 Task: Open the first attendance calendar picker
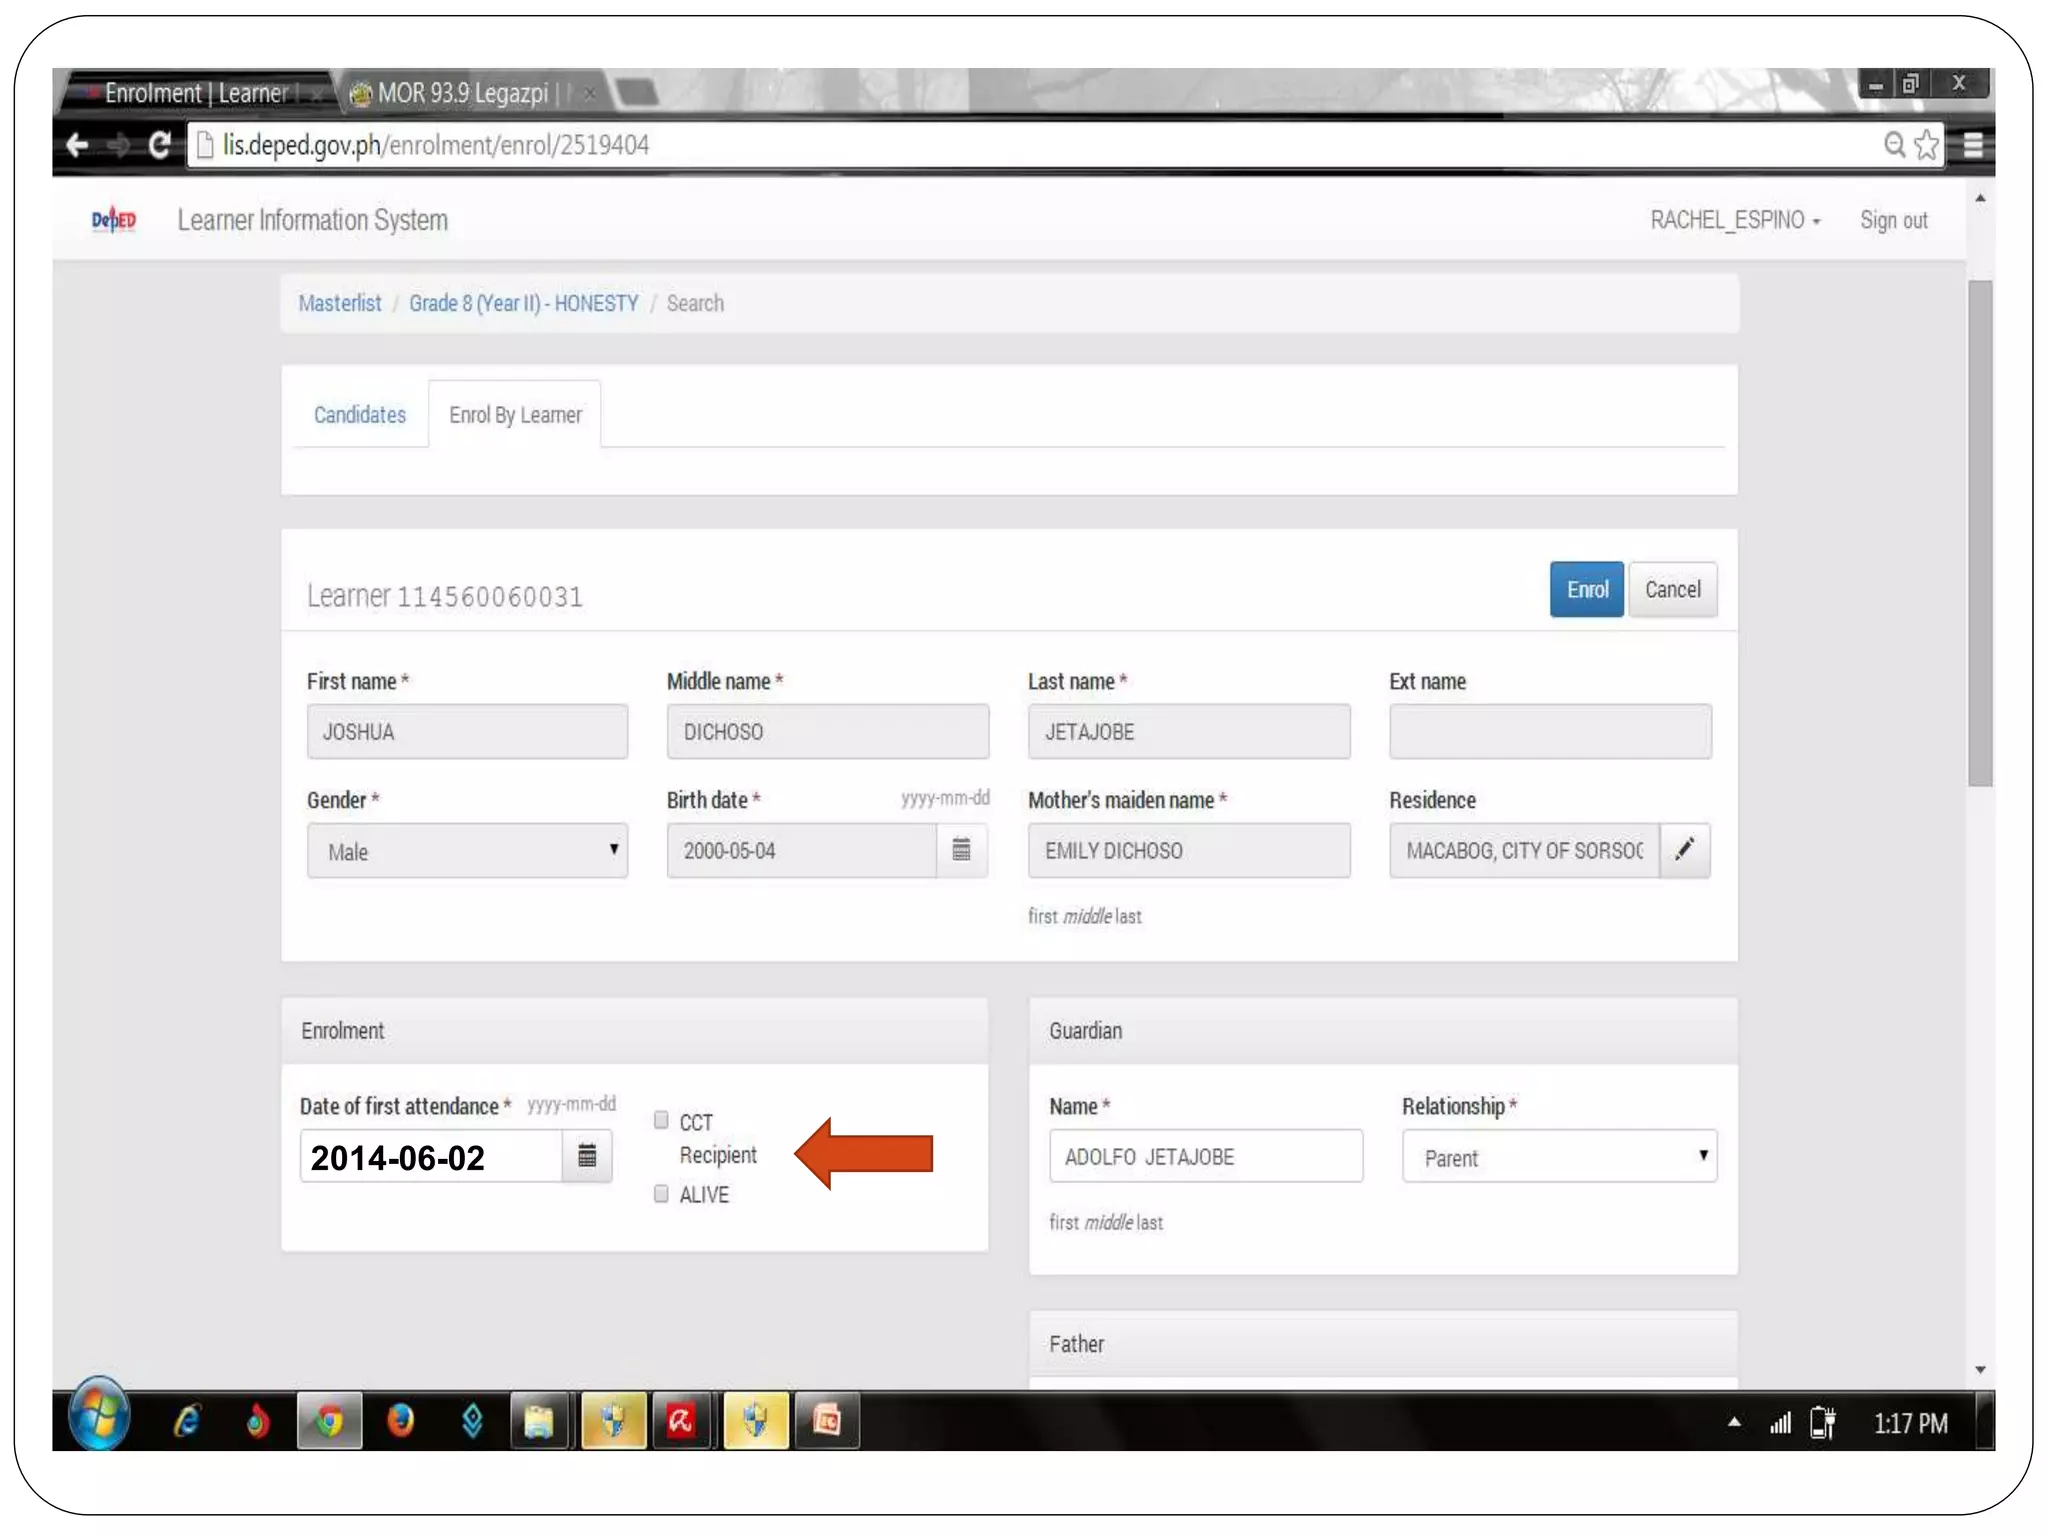pyautogui.click(x=587, y=1156)
